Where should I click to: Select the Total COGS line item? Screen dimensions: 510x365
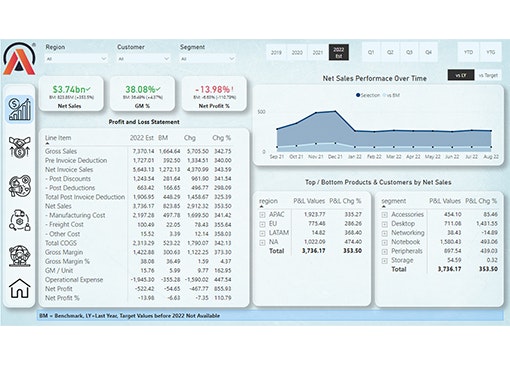pyautogui.click(x=61, y=243)
